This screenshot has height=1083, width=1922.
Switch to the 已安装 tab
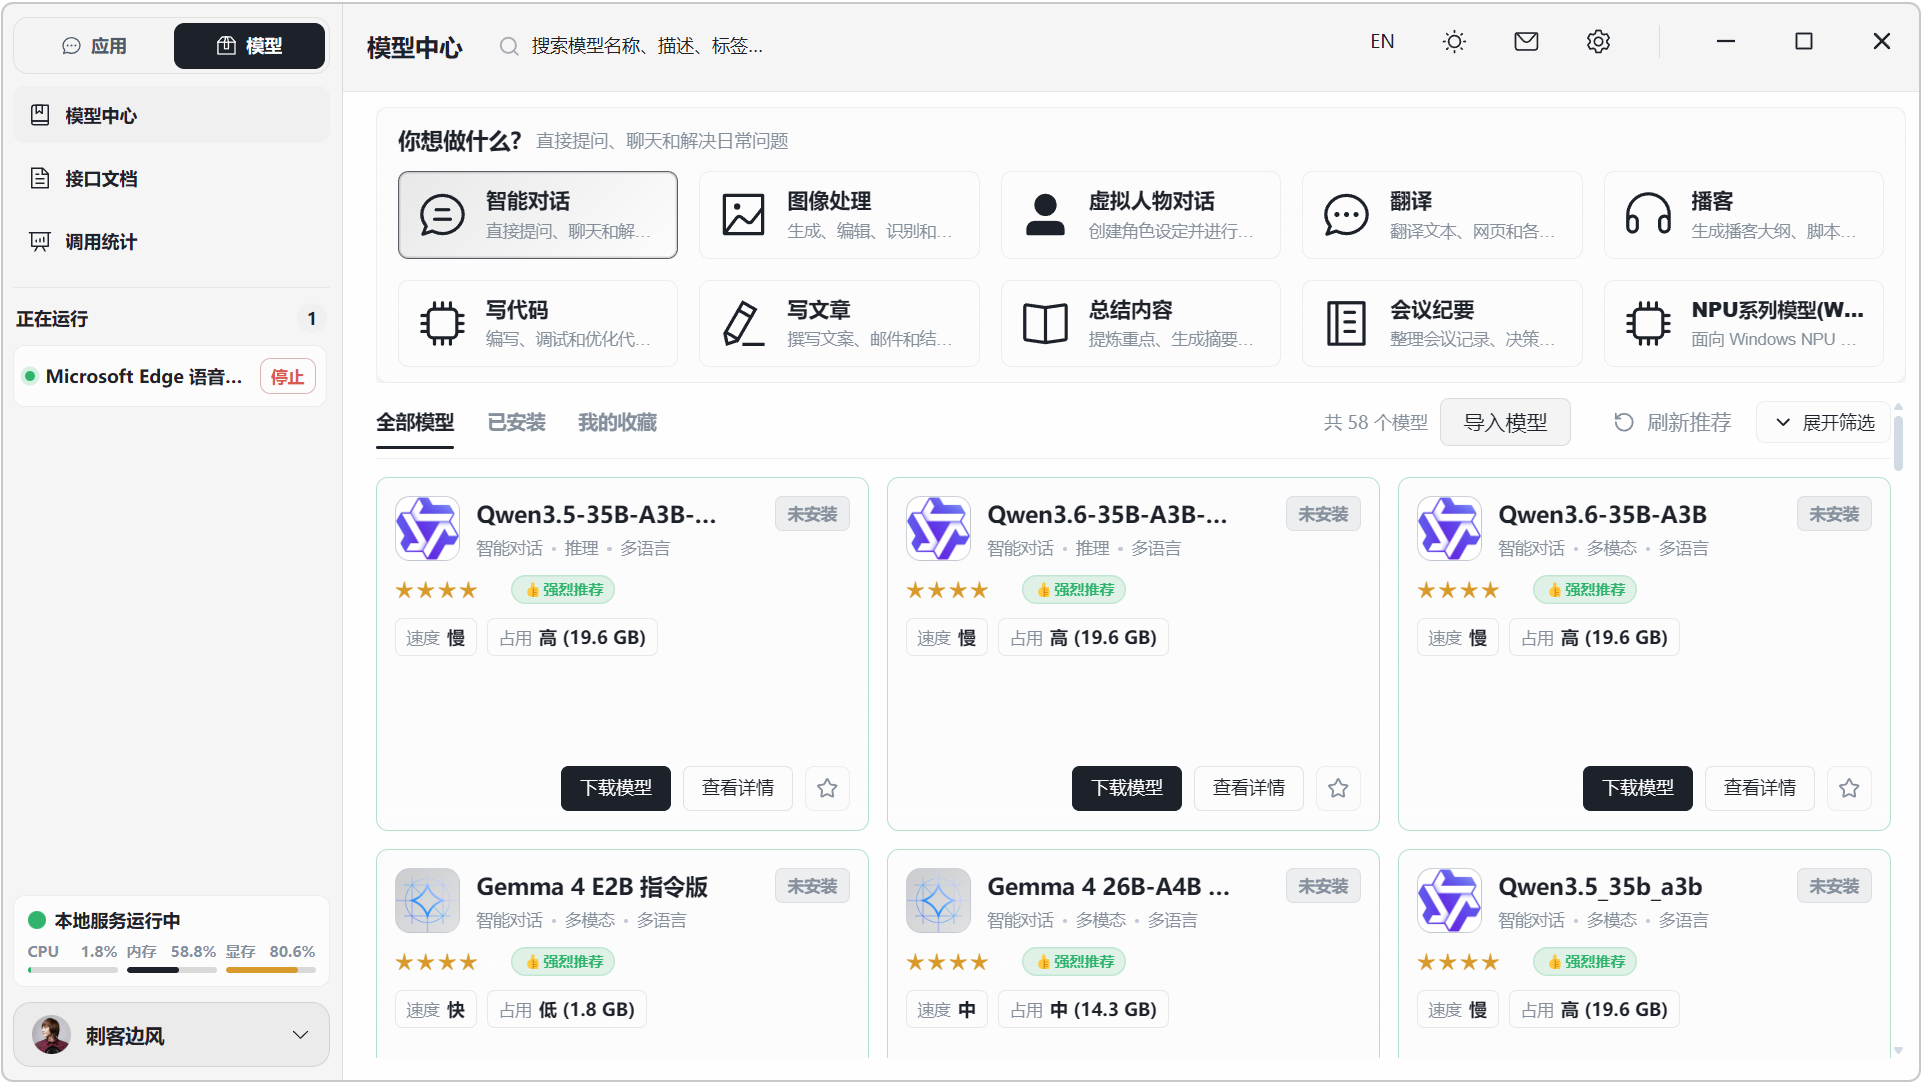516,423
